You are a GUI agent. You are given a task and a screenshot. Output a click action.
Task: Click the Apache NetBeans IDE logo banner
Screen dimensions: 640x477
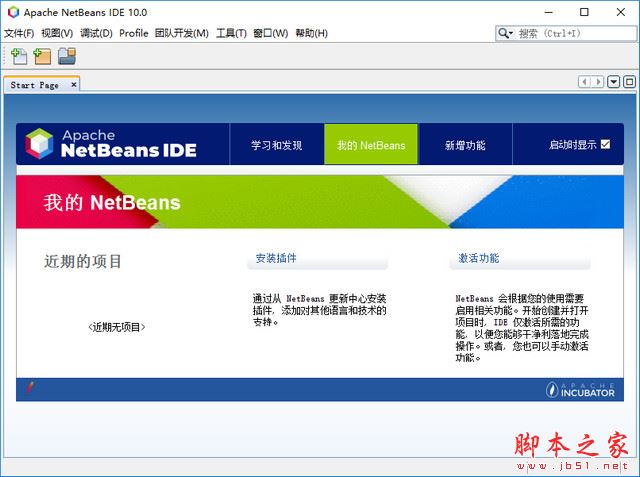click(111, 144)
